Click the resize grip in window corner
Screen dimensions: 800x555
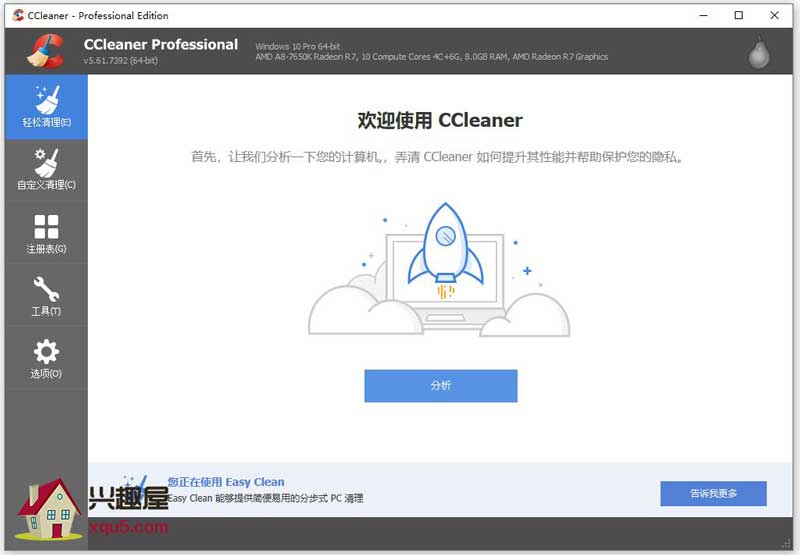pos(786,544)
